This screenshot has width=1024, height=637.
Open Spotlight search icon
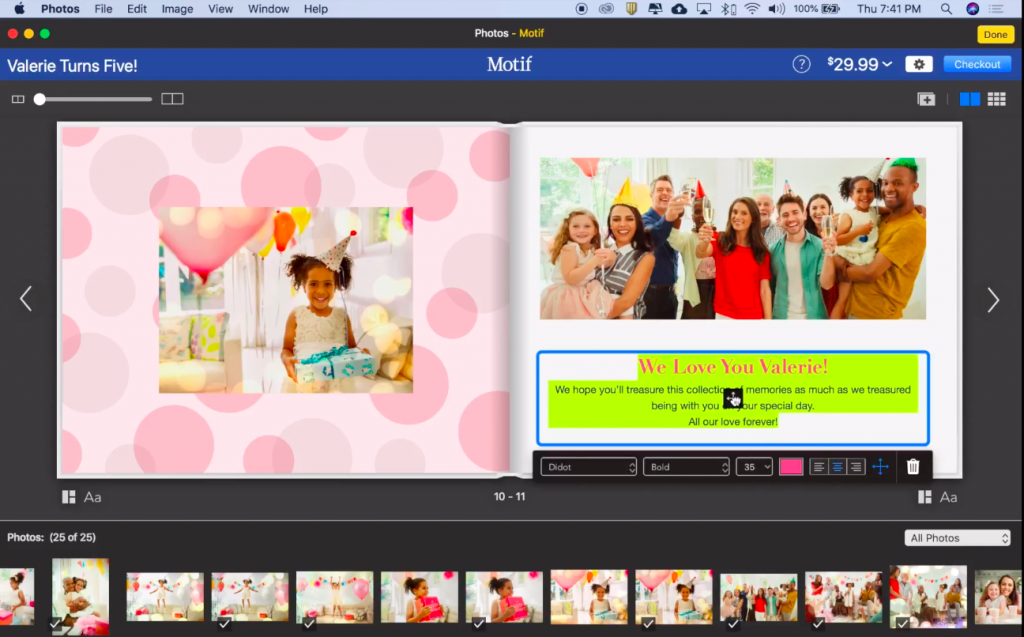click(x=946, y=9)
